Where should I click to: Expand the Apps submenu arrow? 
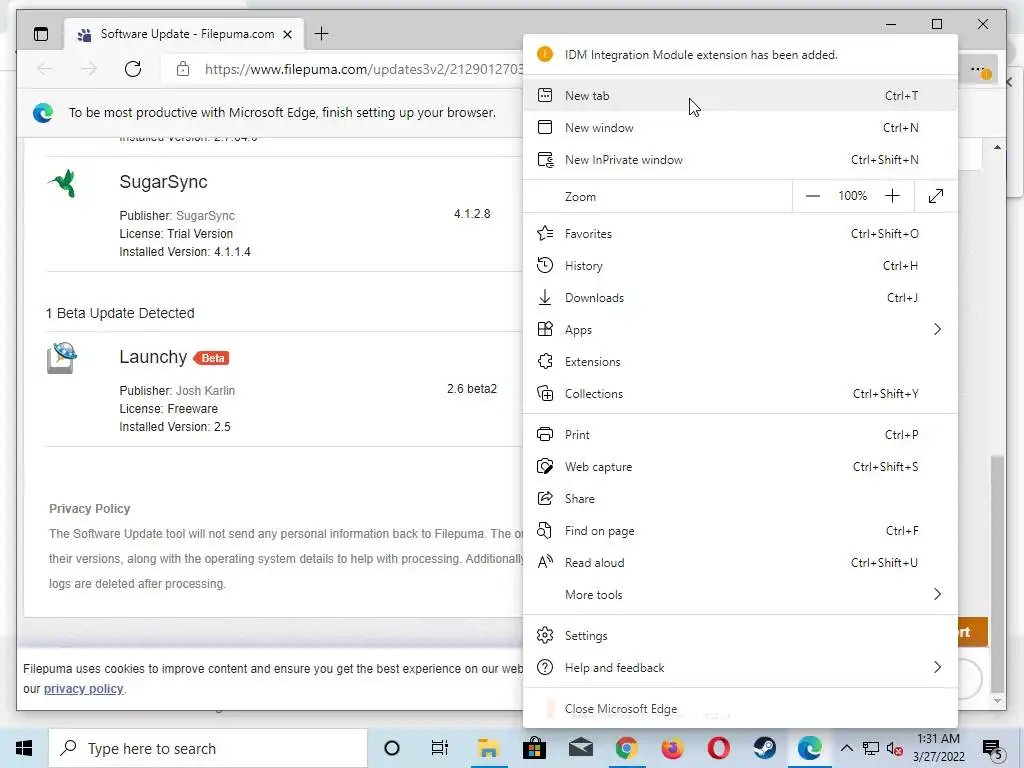[x=937, y=329]
